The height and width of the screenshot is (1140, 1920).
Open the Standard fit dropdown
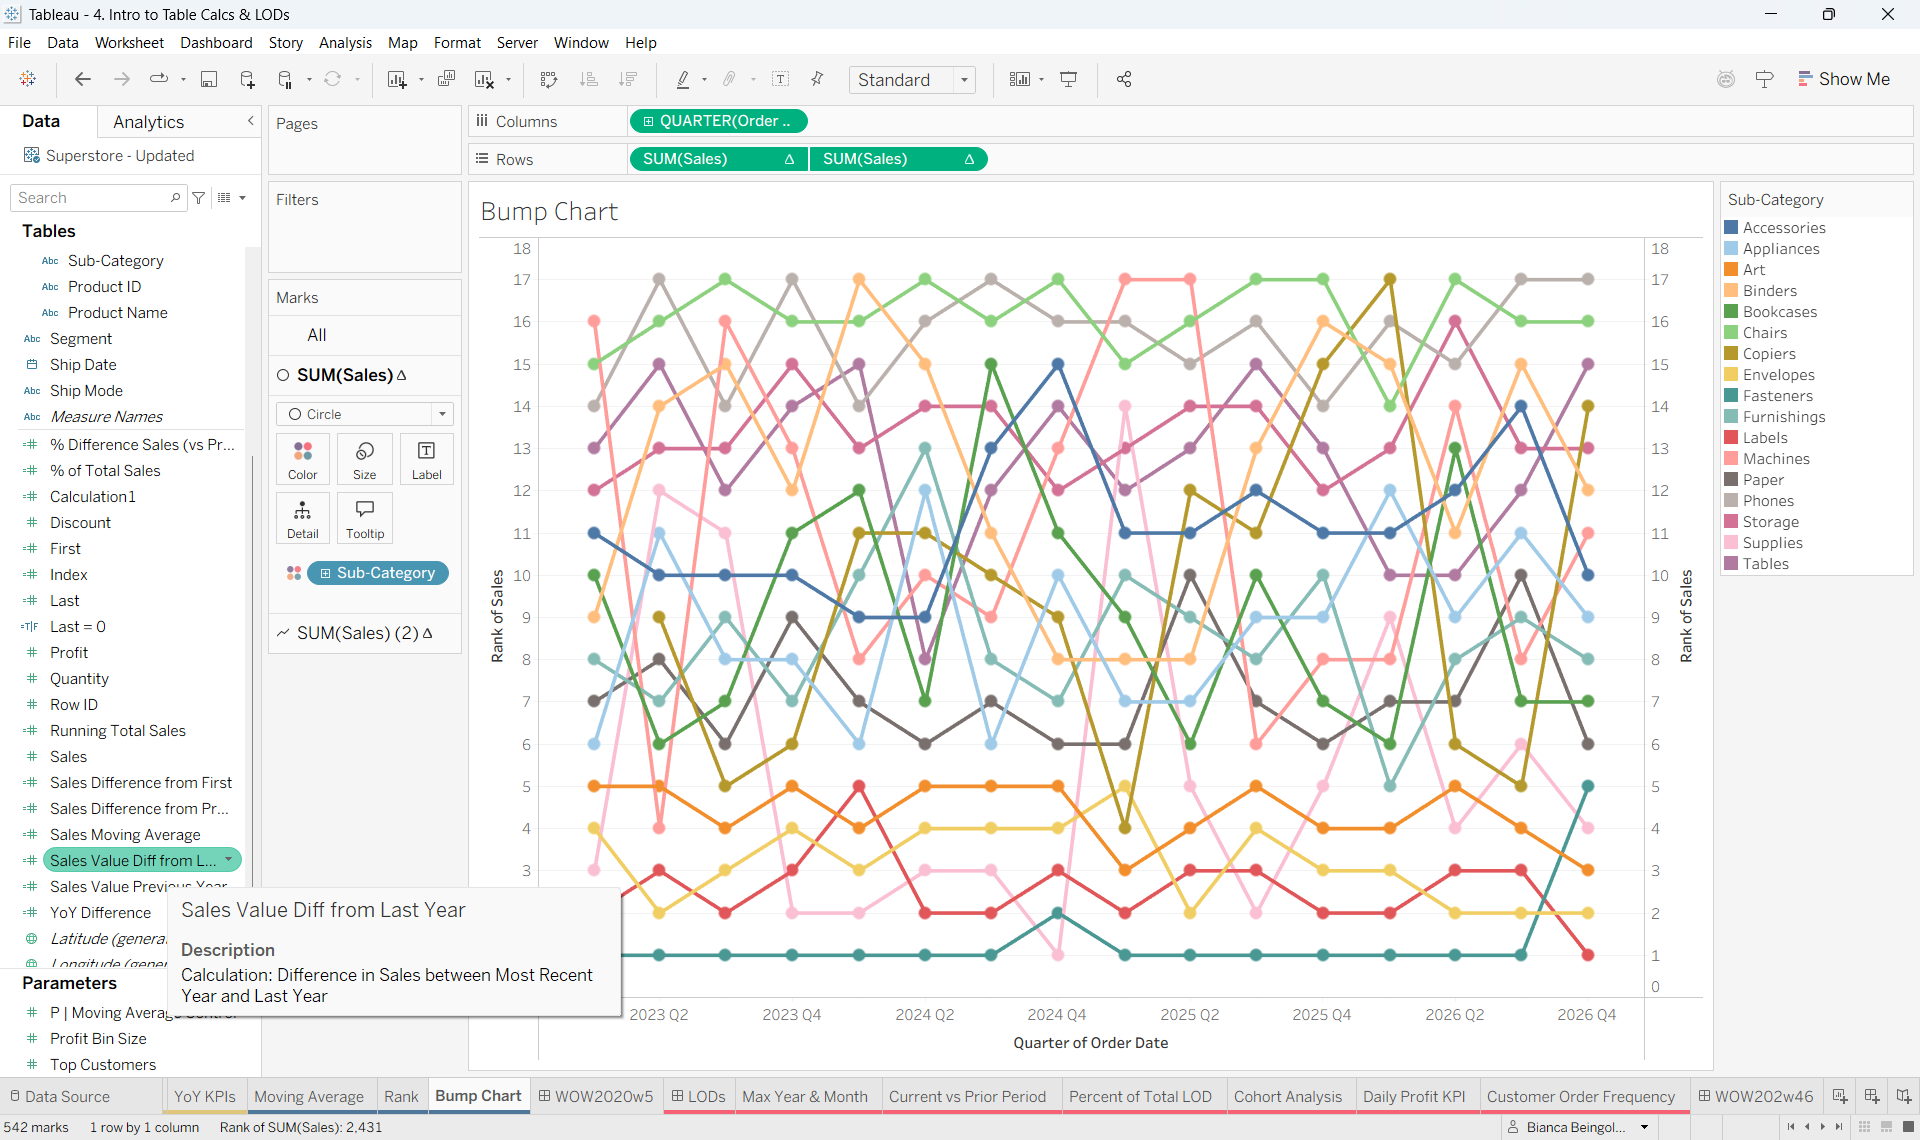point(912,80)
